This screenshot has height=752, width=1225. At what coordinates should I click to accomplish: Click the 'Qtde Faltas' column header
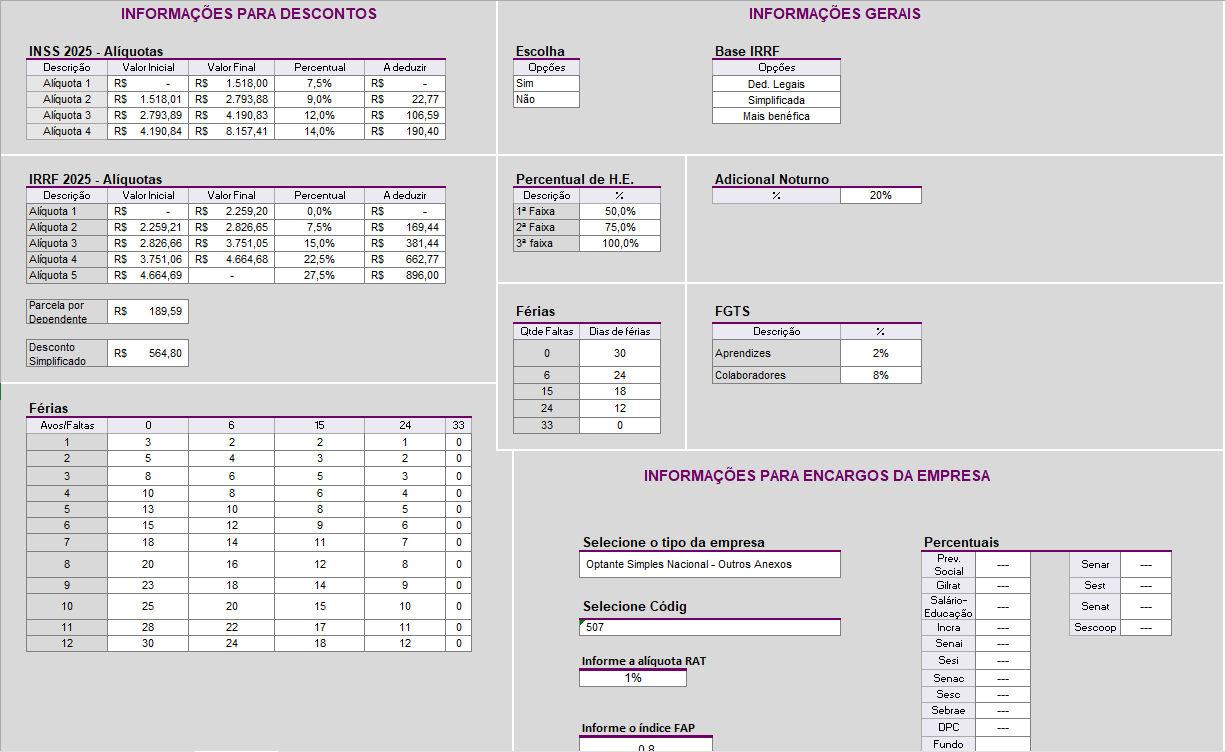click(547, 331)
